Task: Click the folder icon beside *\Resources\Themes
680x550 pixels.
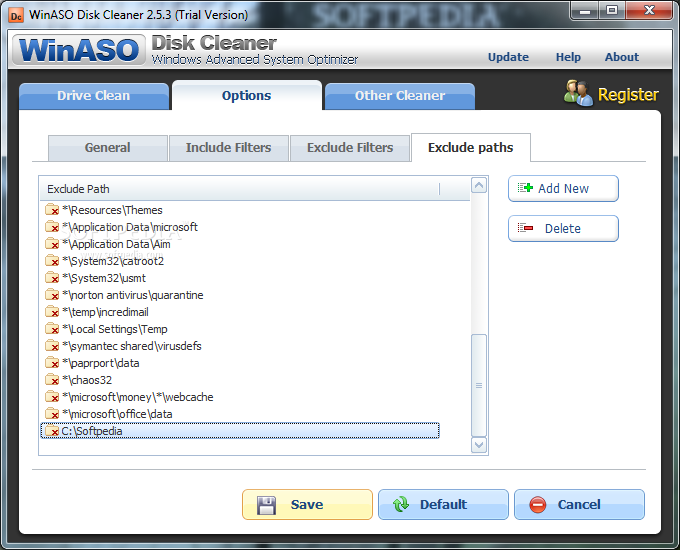Action: point(52,210)
